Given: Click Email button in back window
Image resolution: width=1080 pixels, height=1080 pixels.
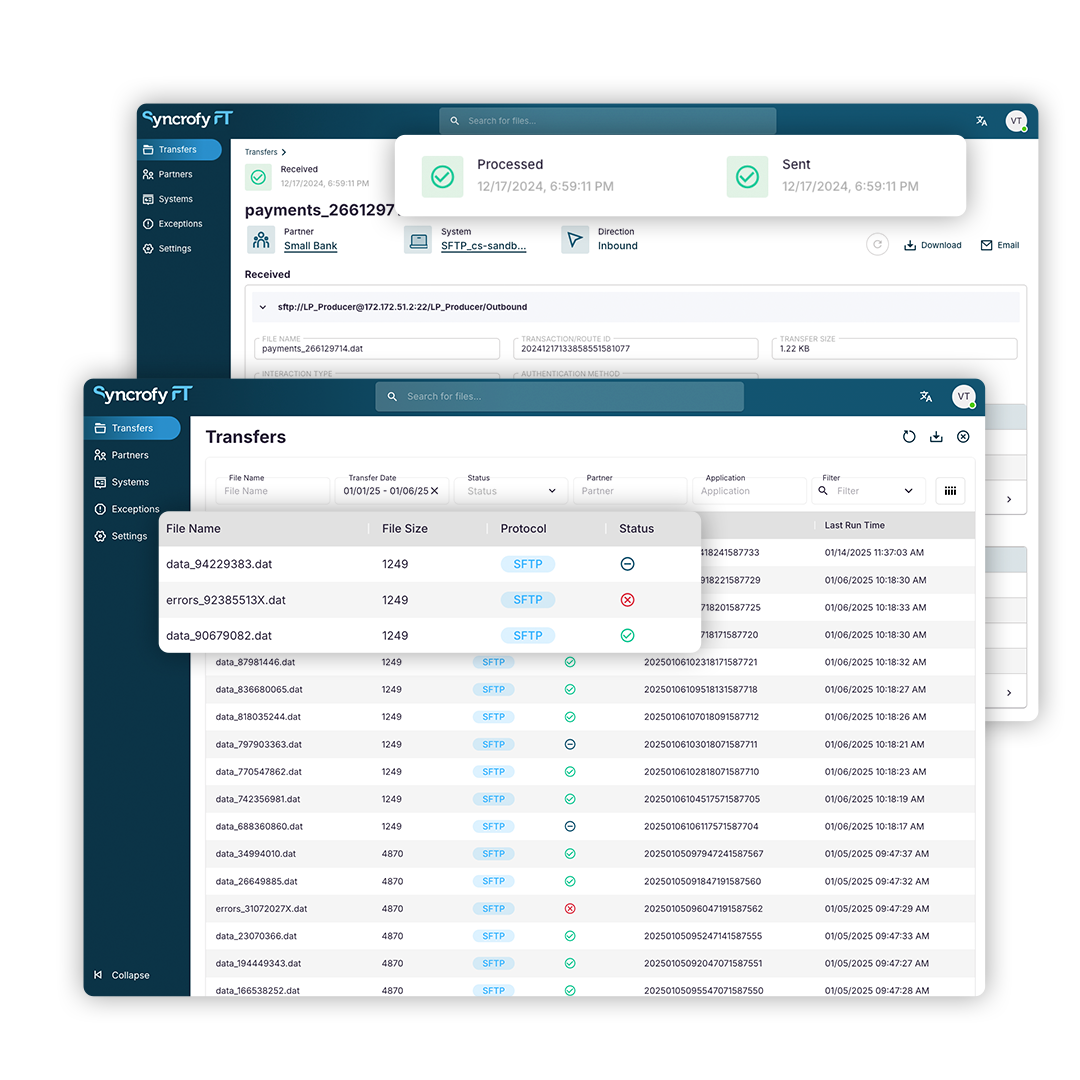Looking at the screenshot, I should 1000,245.
